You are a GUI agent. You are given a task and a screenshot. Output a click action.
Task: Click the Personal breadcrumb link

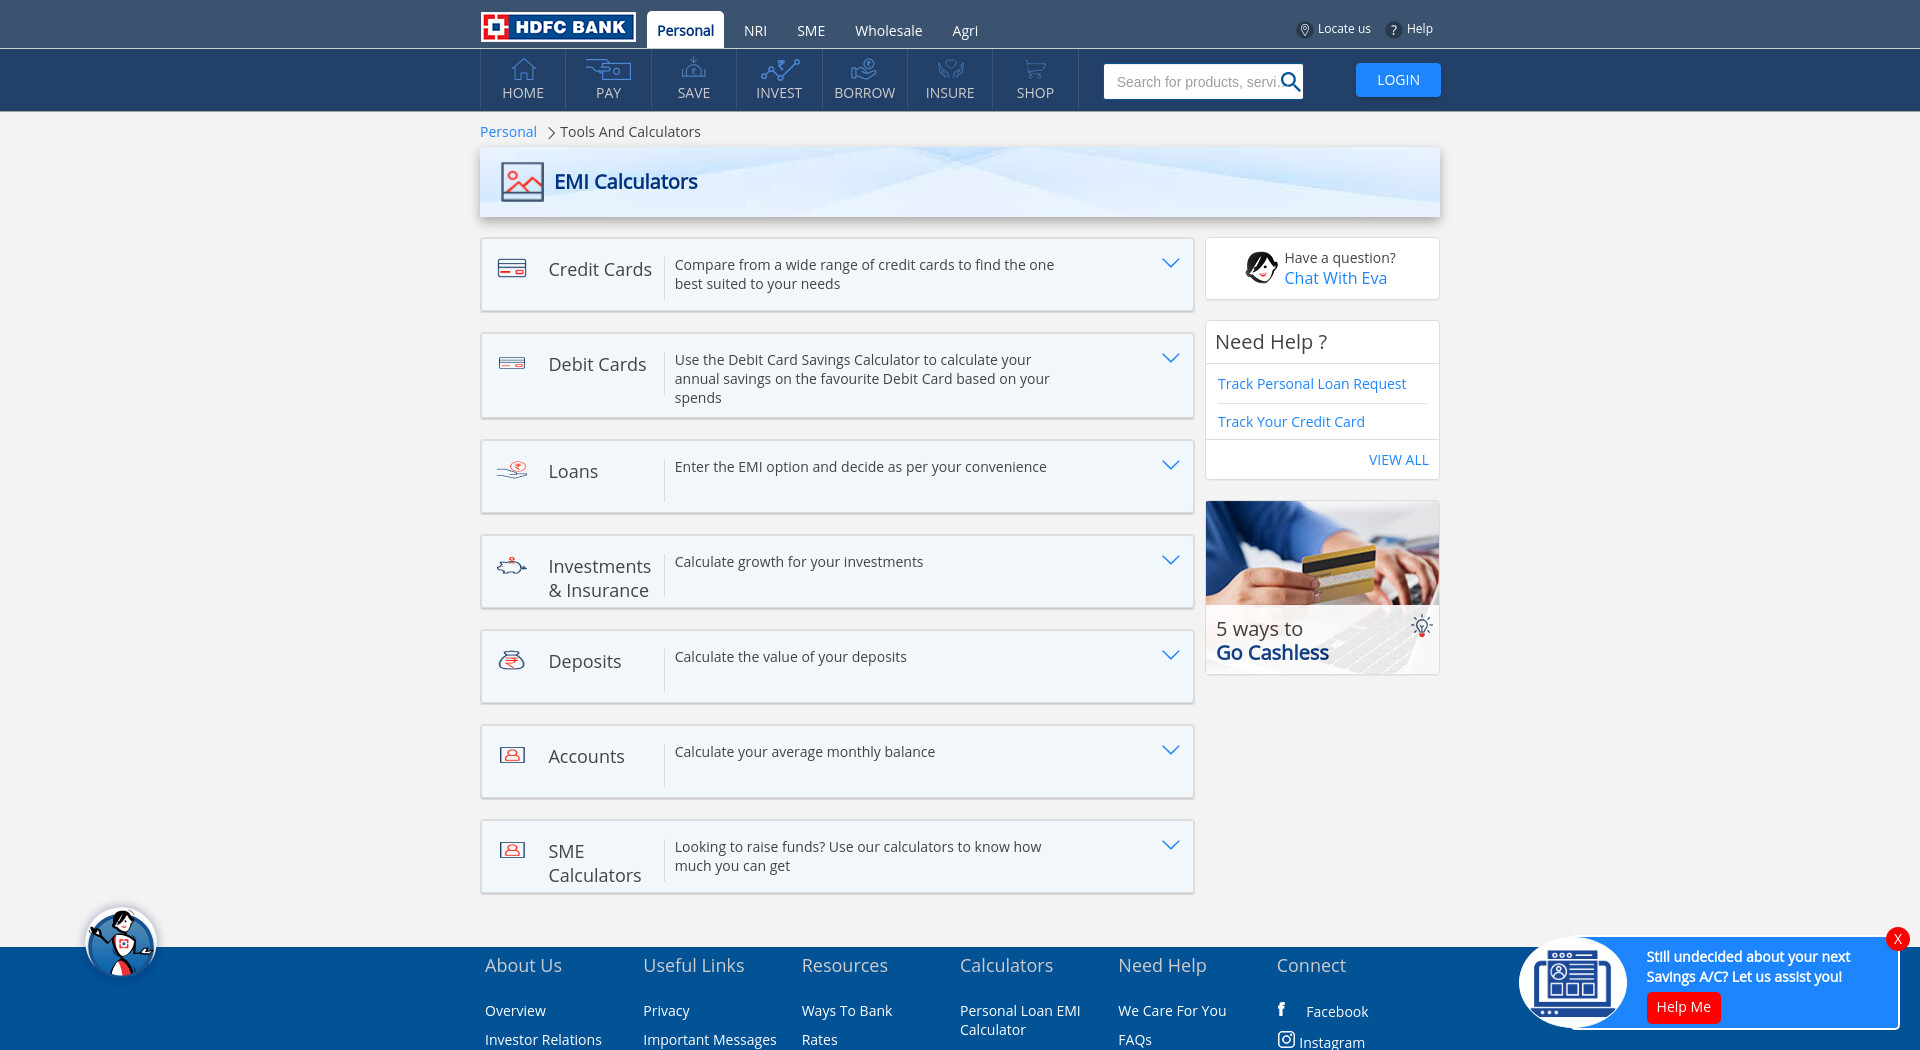click(508, 132)
